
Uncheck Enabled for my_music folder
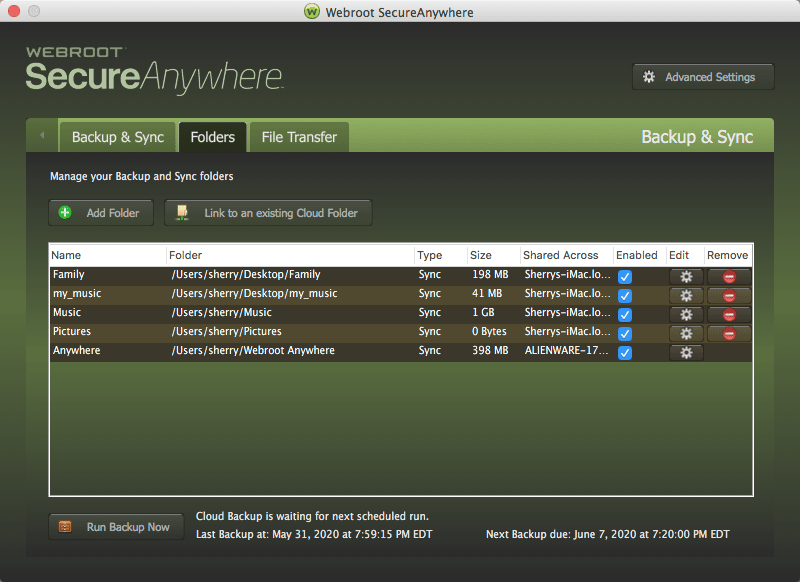tap(625, 295)
